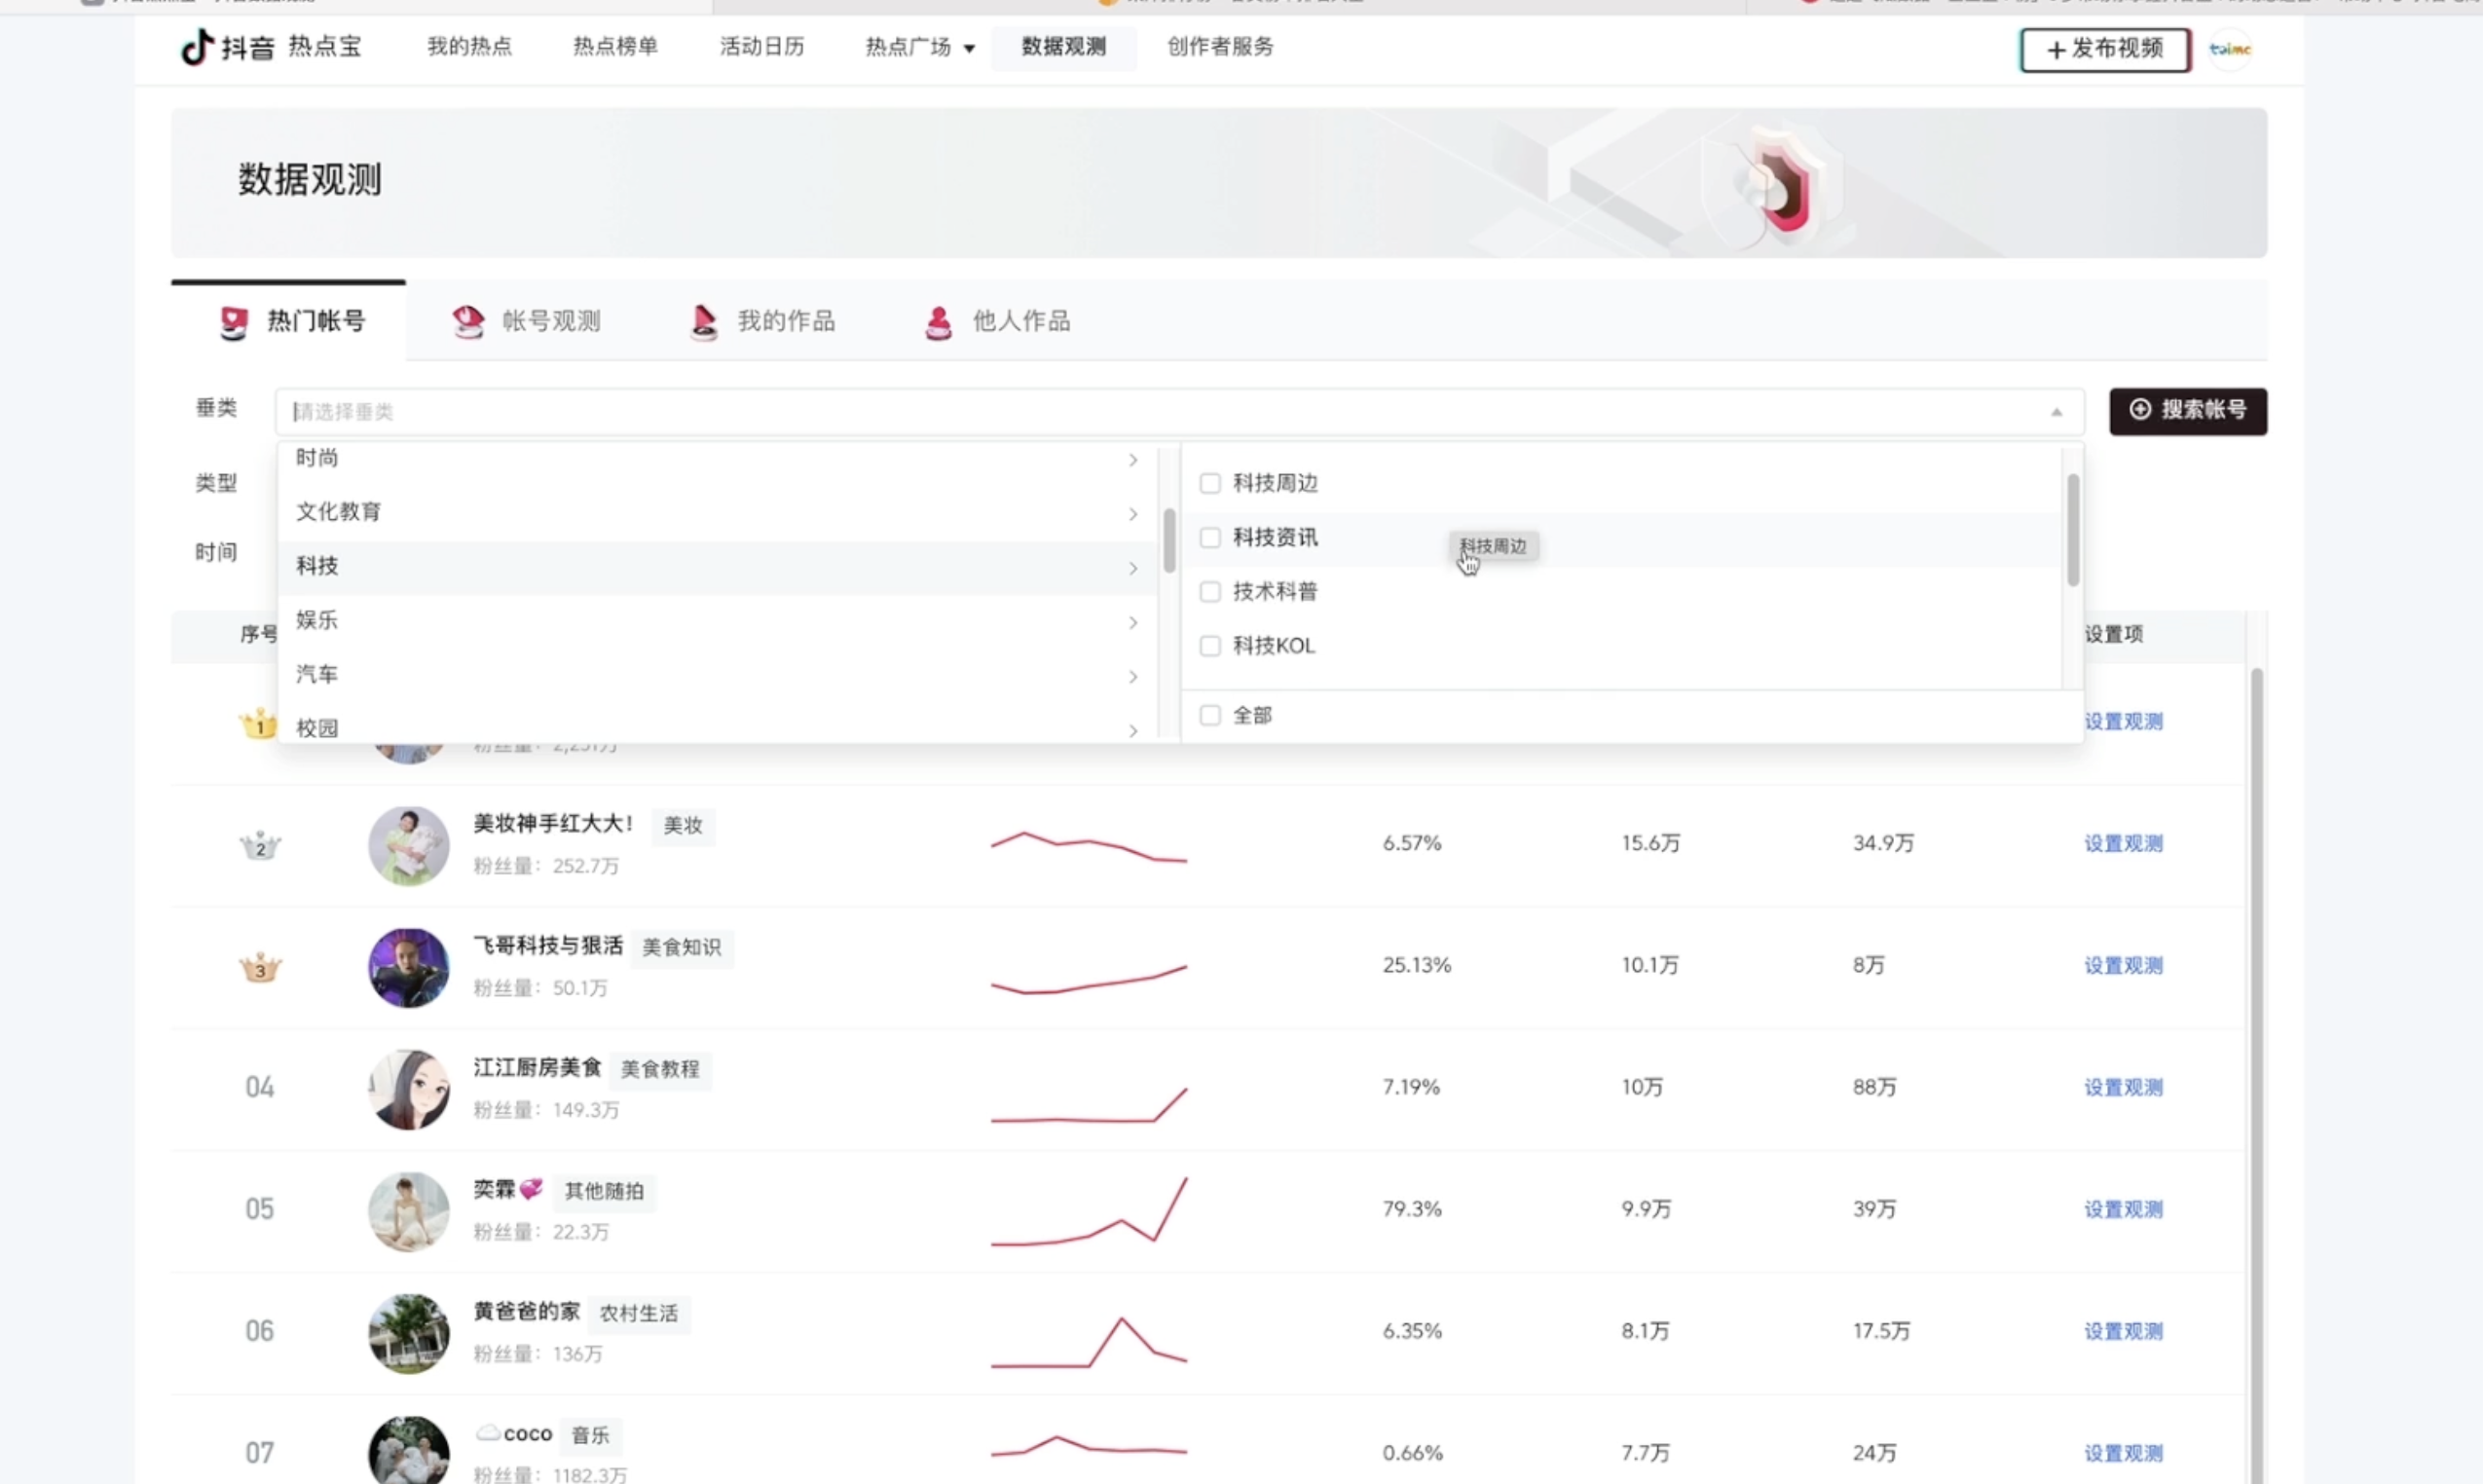Image resolution: width=2483 pixels, height=1484 pixels.
Task: Click the rank 2 silver crown icon
Action: click(260, 846)
